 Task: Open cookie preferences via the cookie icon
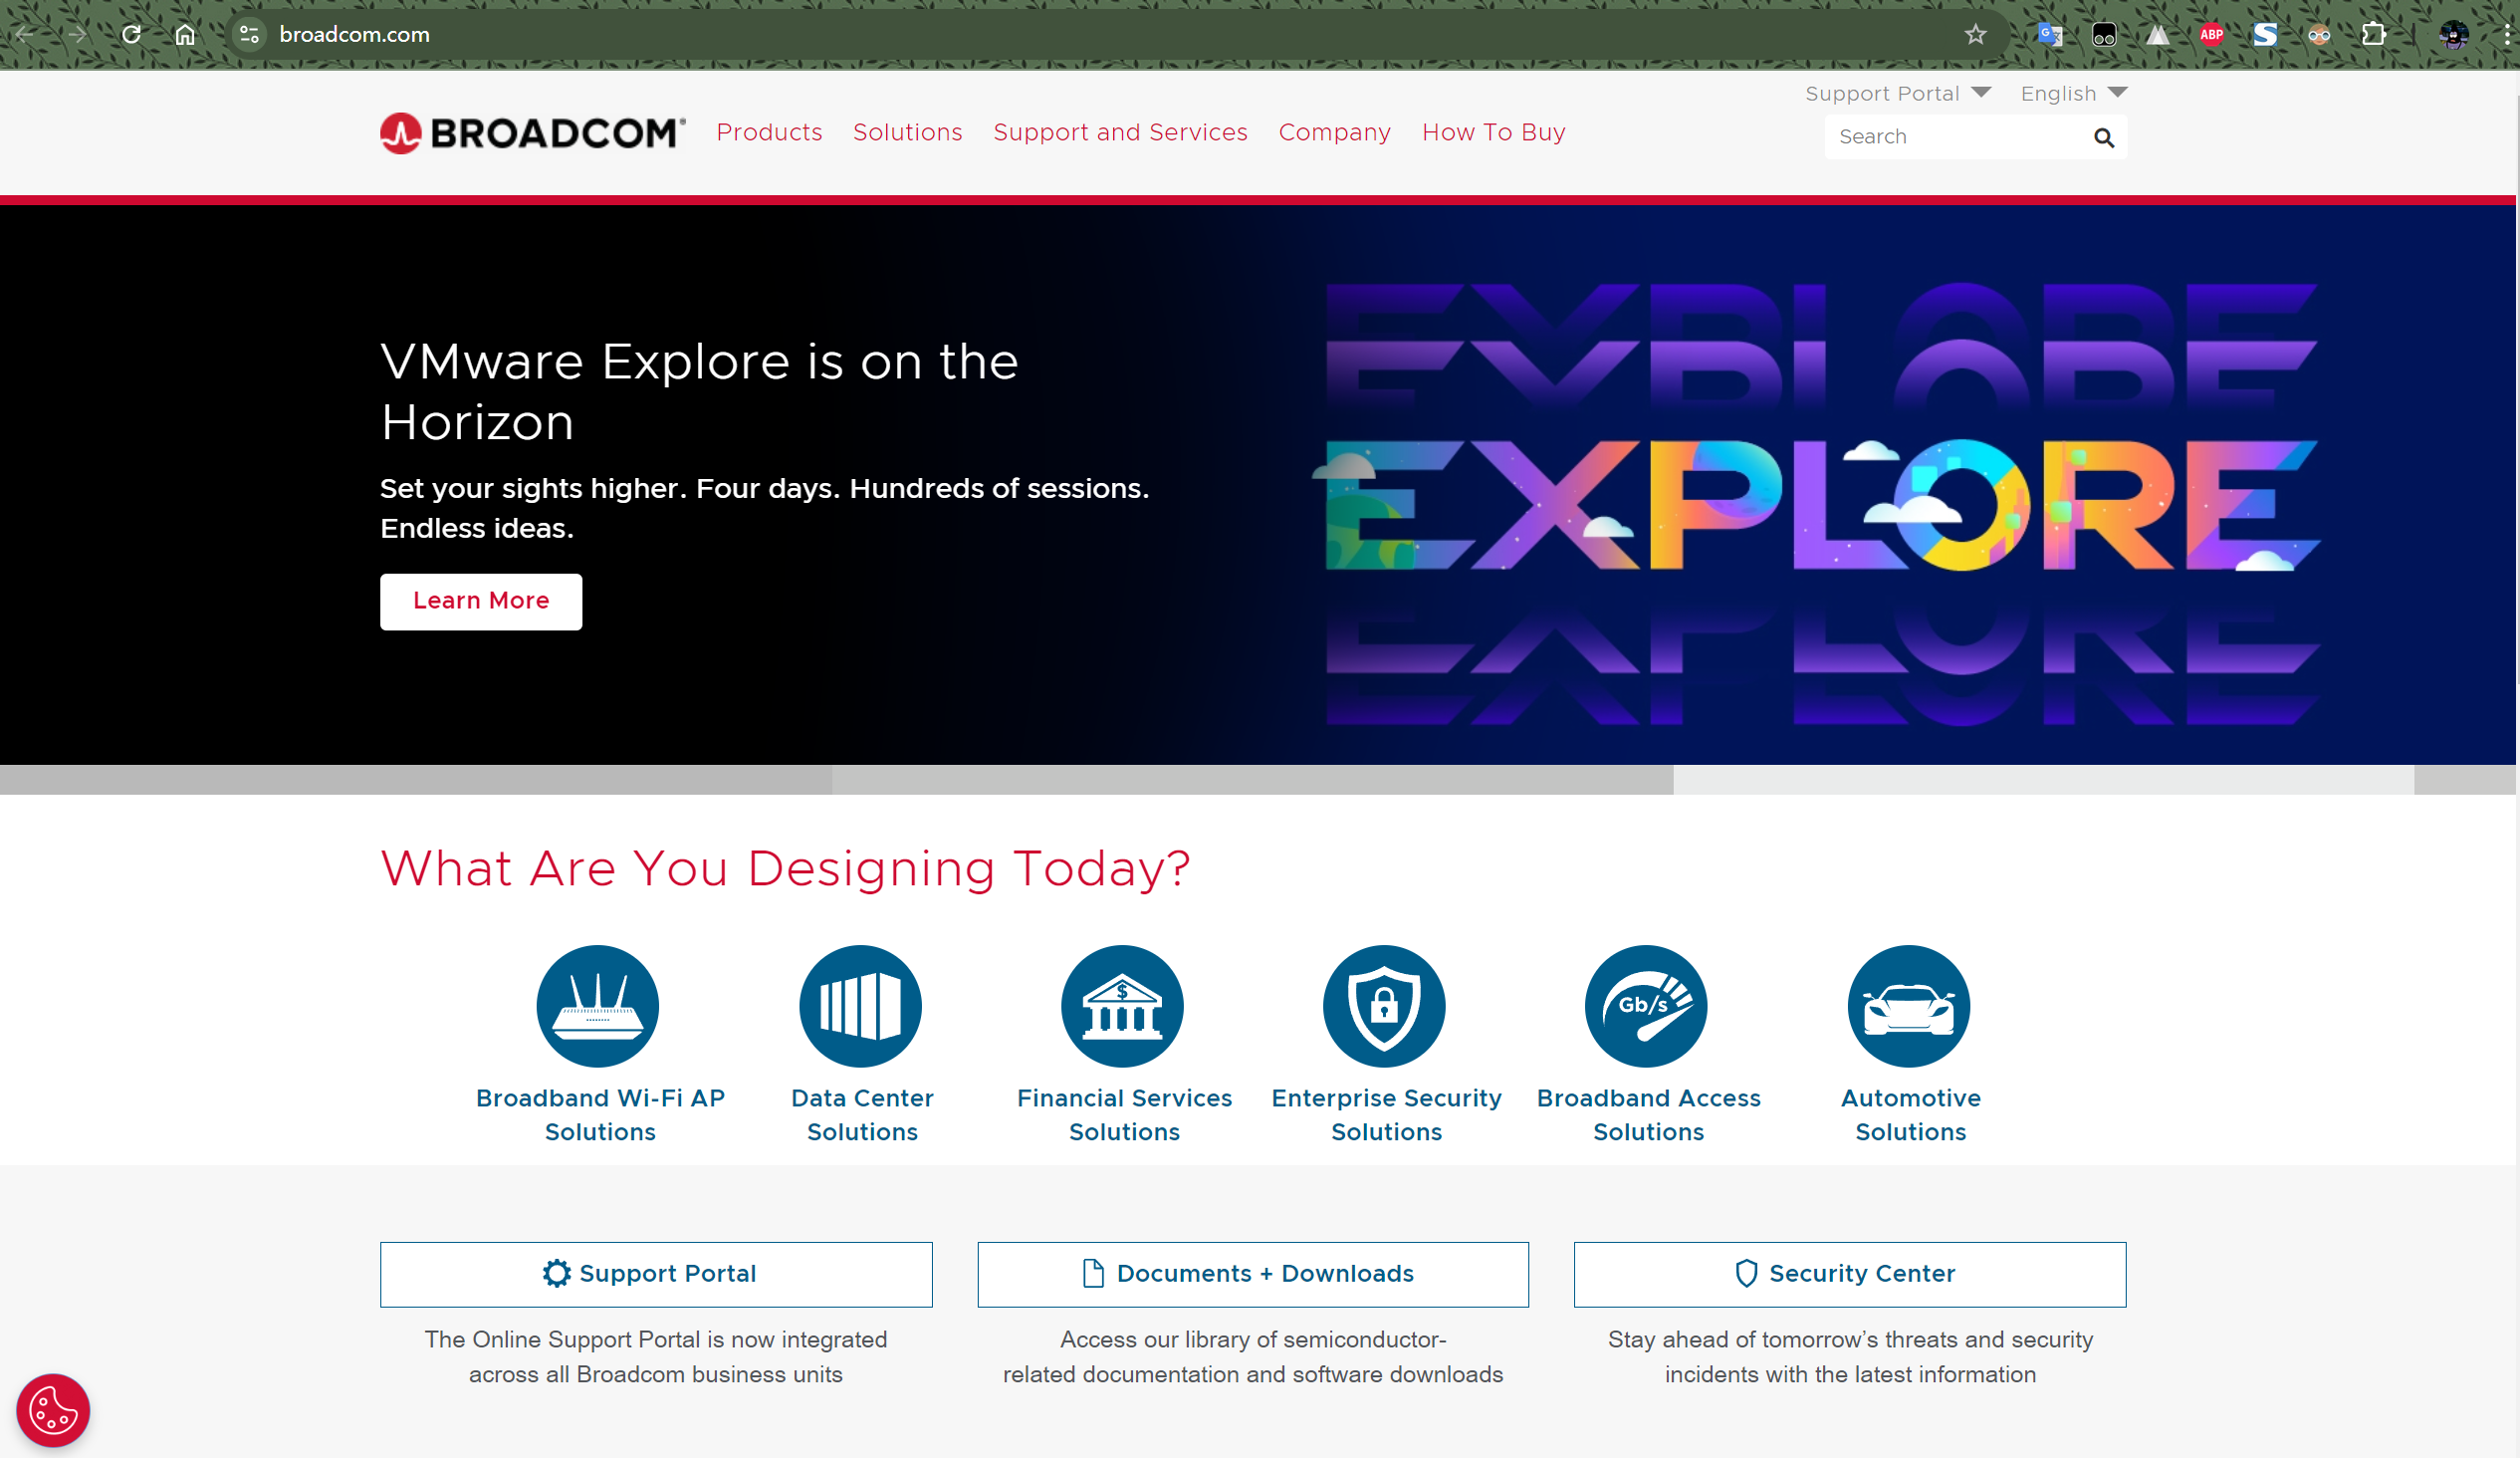tap(53, 1410)
